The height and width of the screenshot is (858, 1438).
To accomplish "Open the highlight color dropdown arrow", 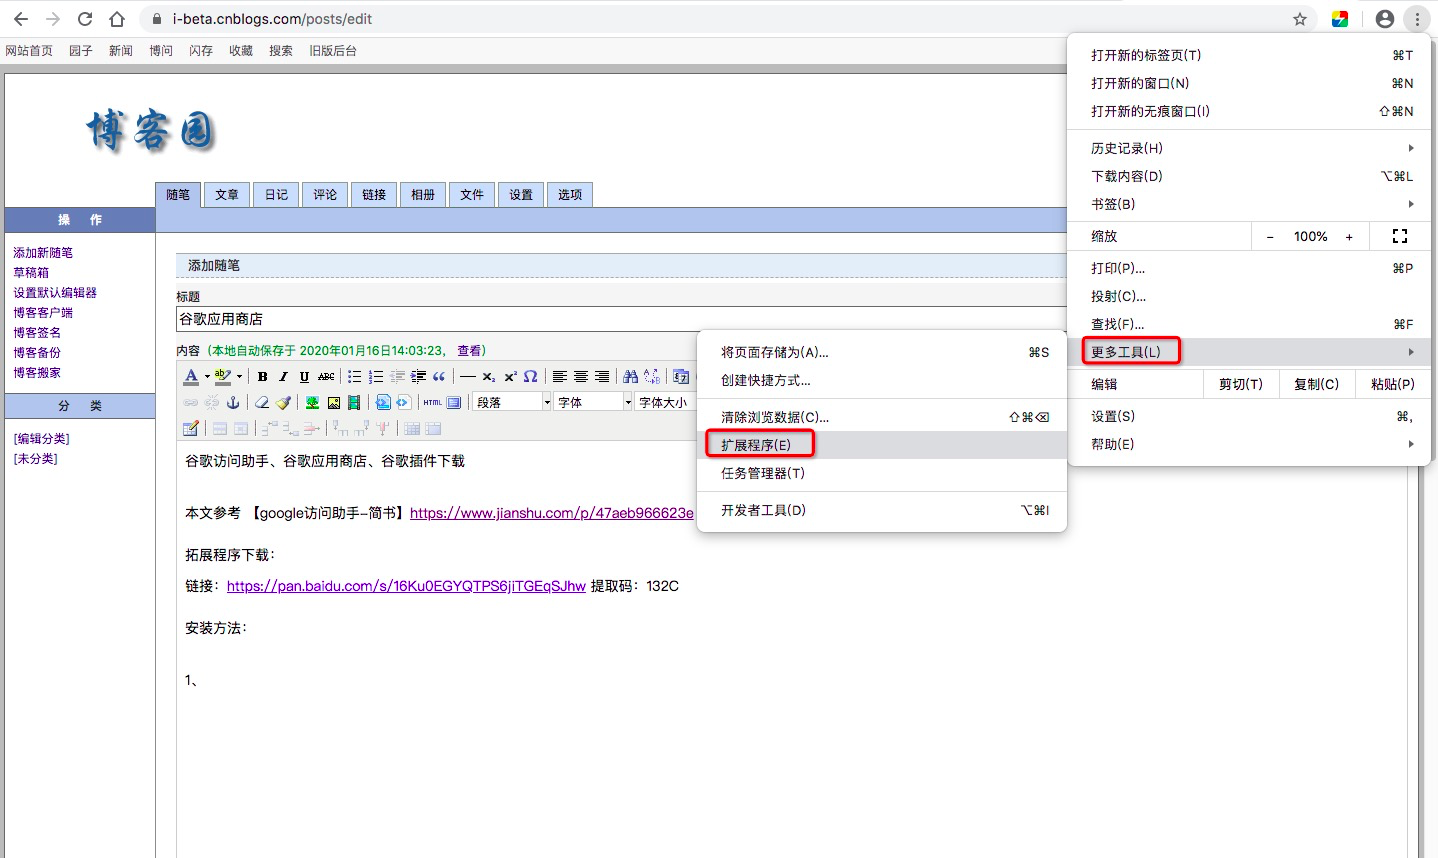I will [239, 377].
